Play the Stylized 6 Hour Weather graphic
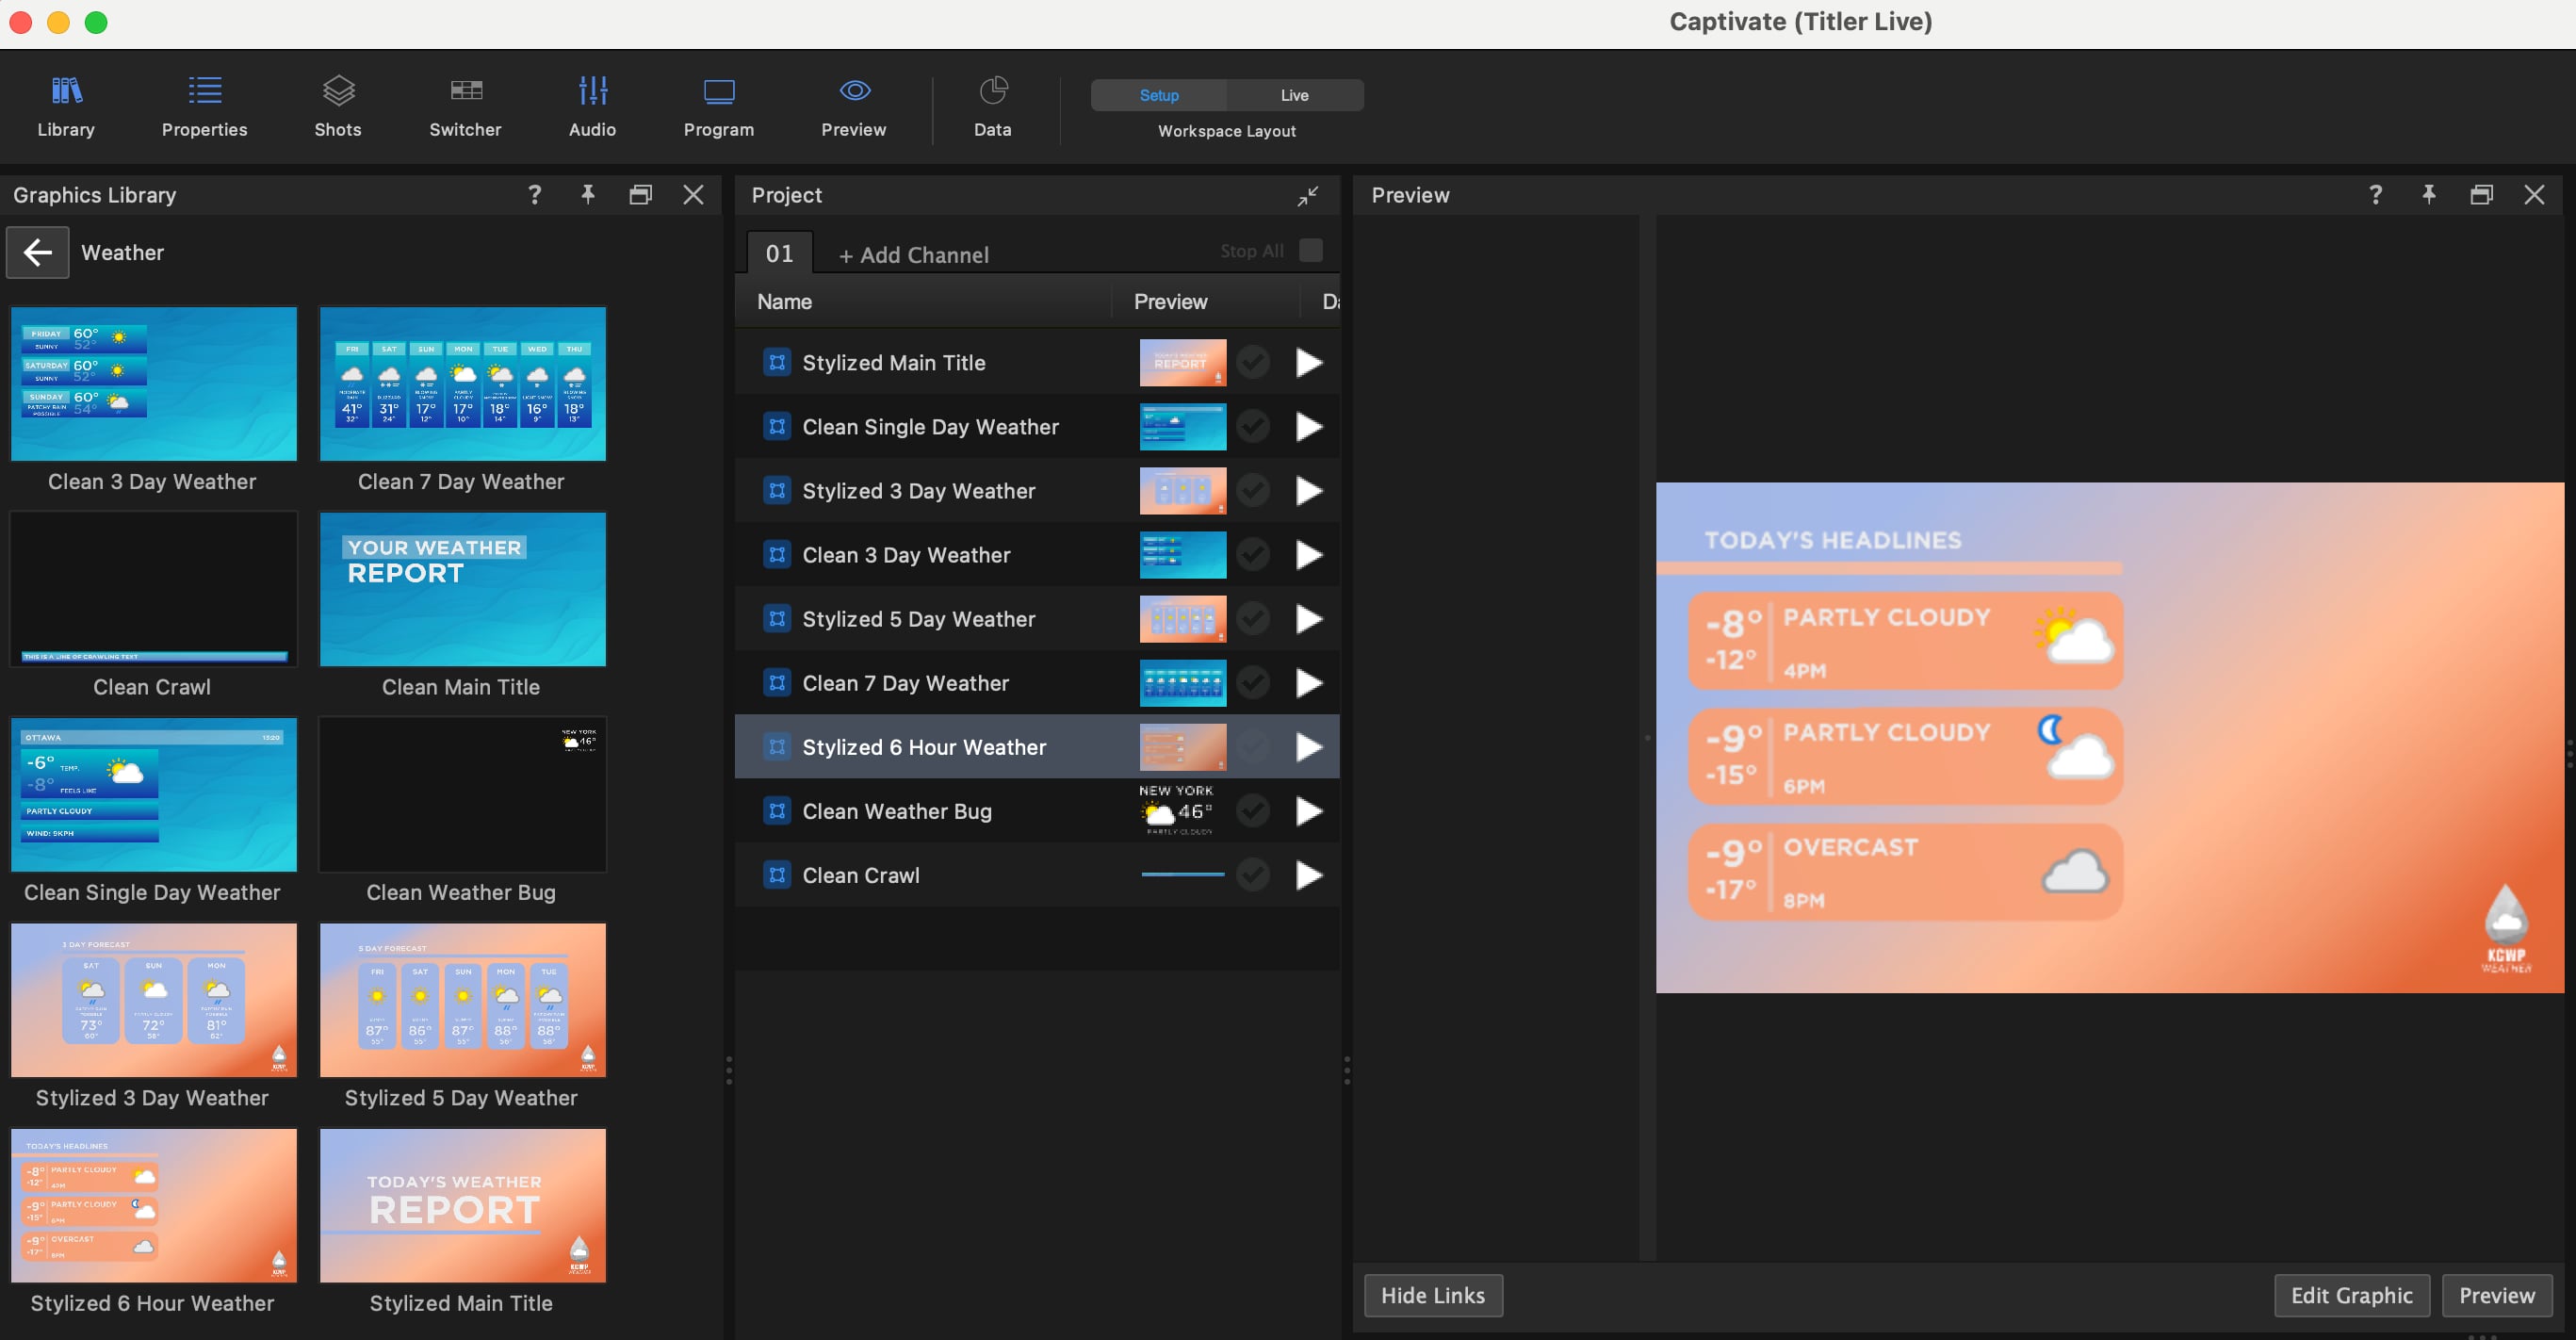2576x1340 pixels. (x=1309, y=747)
